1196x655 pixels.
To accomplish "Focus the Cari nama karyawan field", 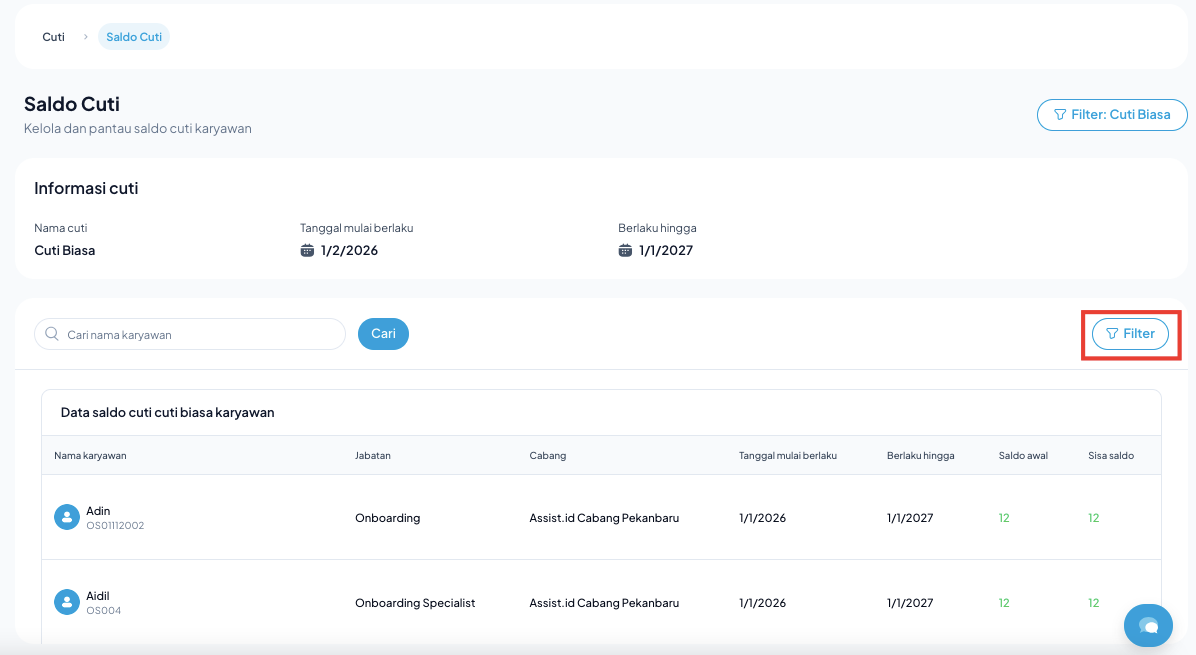I will tap(200, 334).
